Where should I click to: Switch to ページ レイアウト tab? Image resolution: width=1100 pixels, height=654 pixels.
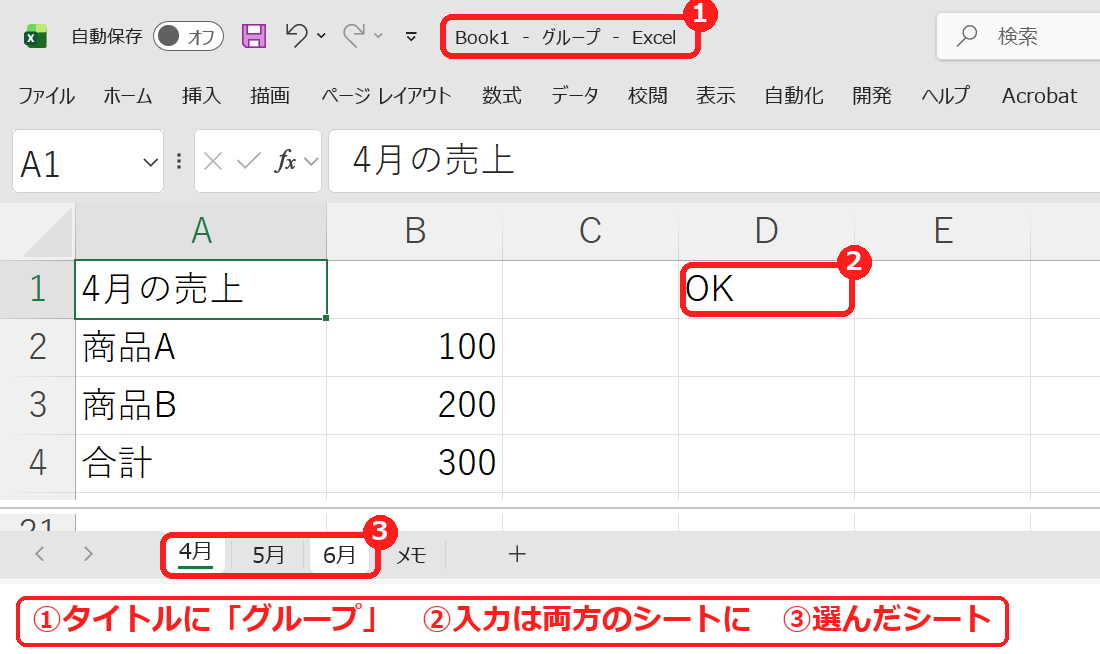387,95
